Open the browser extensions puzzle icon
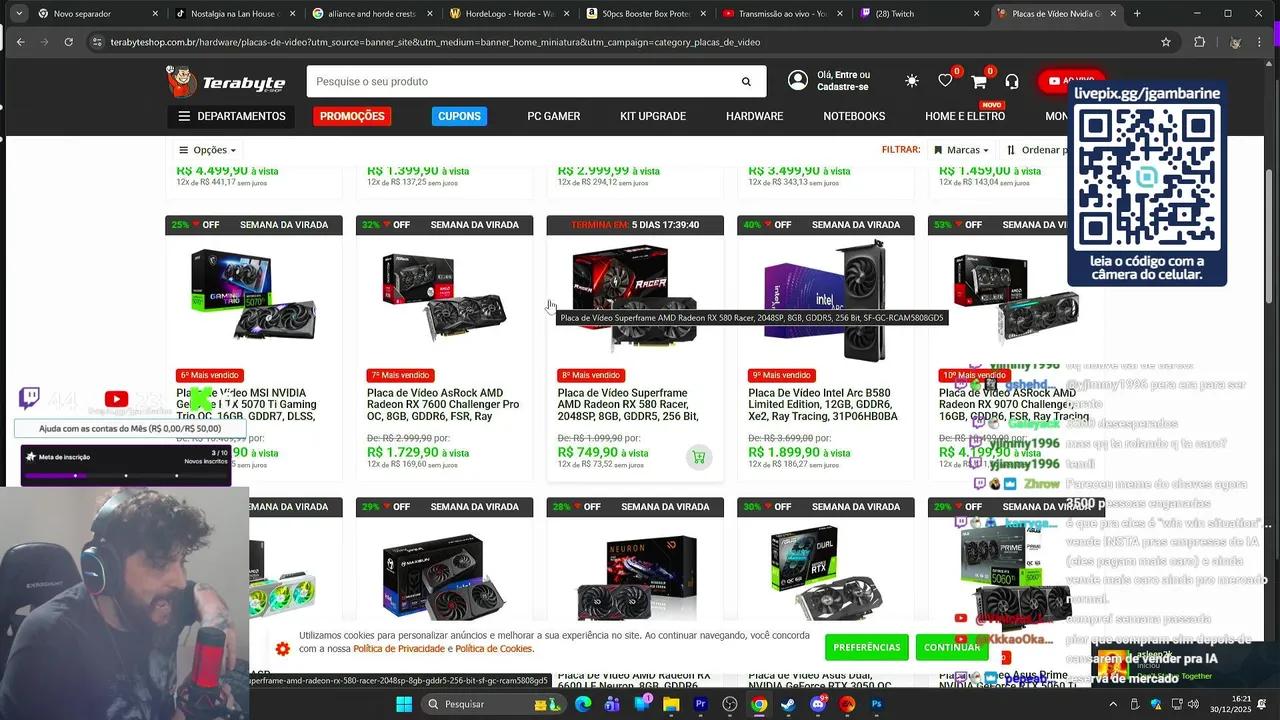This screenshot has width=1280, height=720. click(1199, 42)
